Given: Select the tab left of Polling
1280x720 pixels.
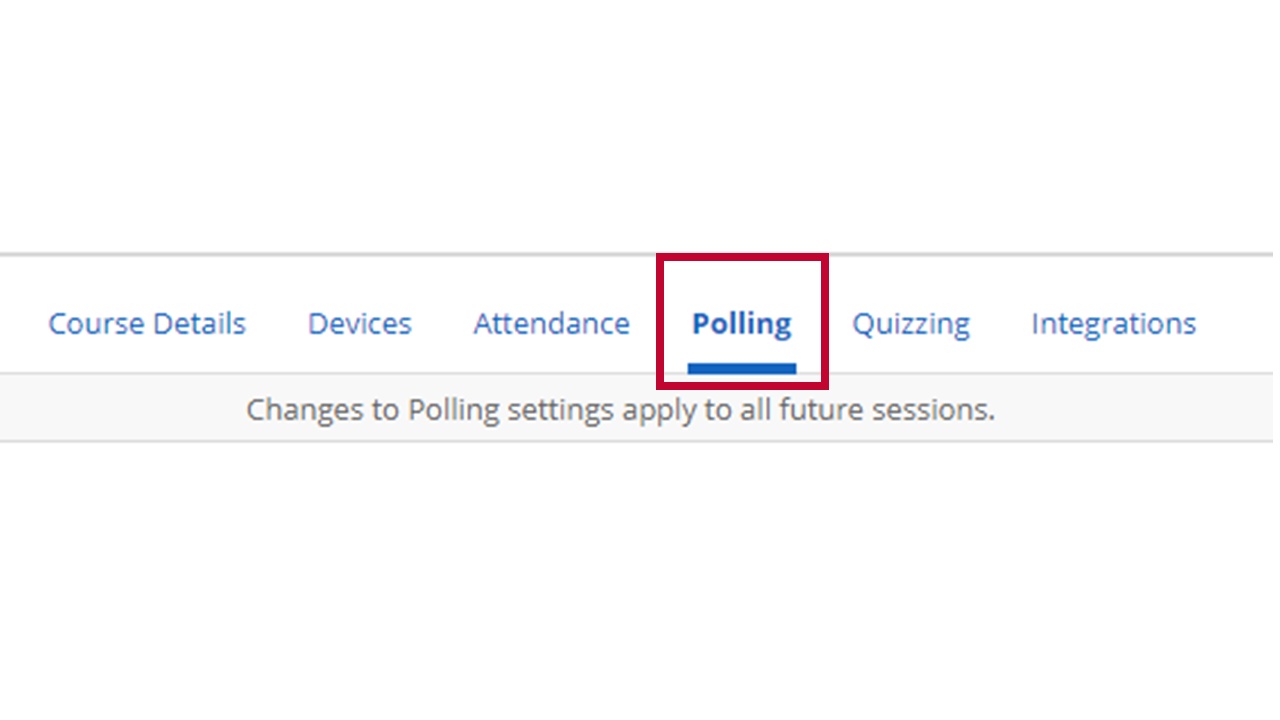Looking at the screenshot, I should 552,324.
